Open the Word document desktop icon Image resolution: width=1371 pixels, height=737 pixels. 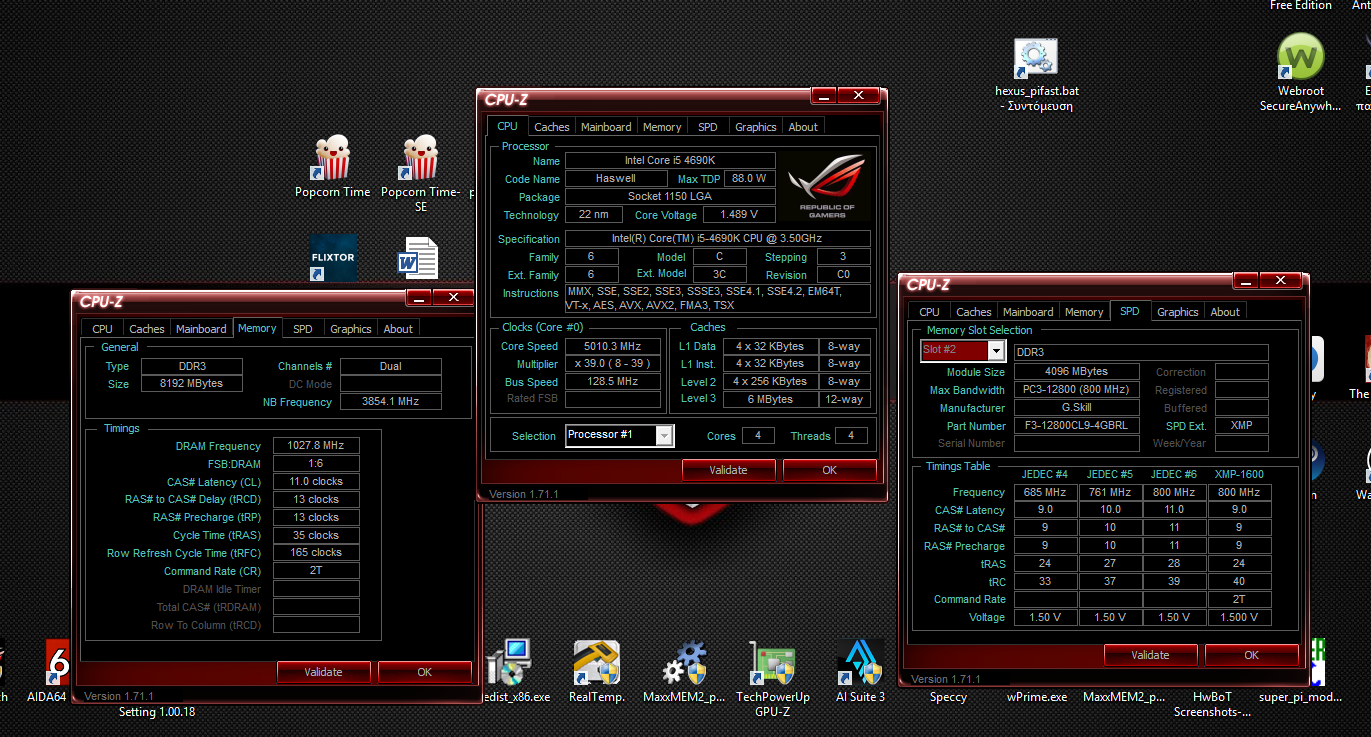pyautogui.click(x=418, y=258)
